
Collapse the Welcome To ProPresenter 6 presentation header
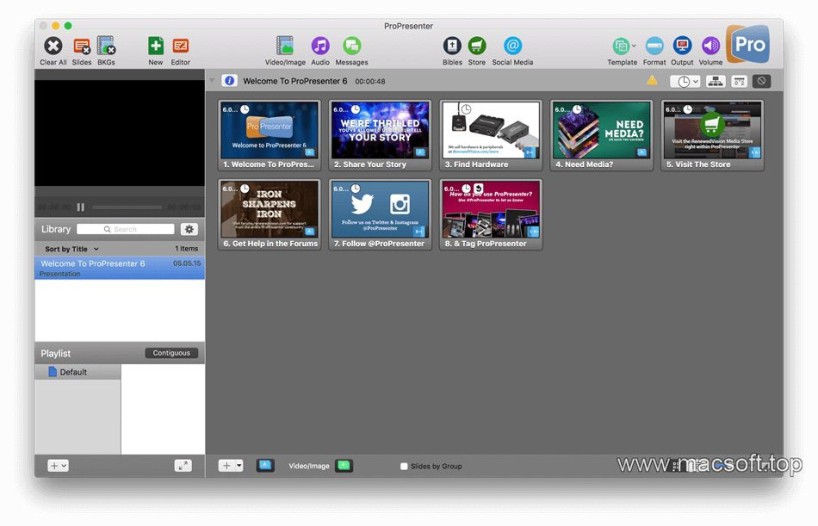coord(212,81)
